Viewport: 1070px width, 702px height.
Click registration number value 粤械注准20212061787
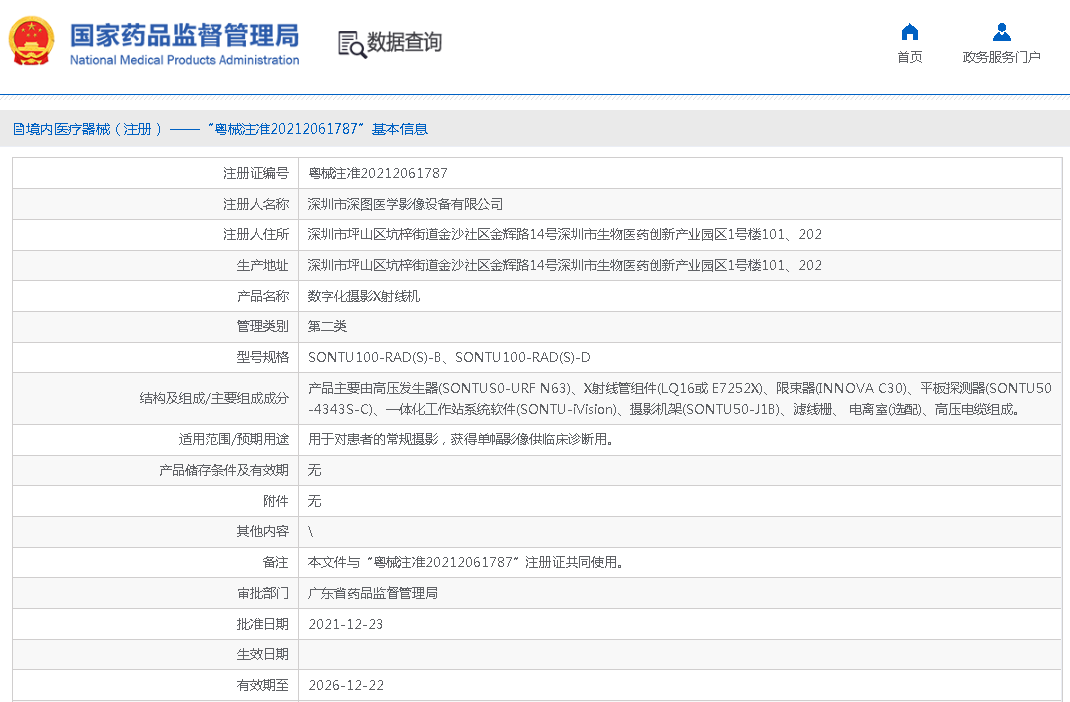(x=377, y=173)
